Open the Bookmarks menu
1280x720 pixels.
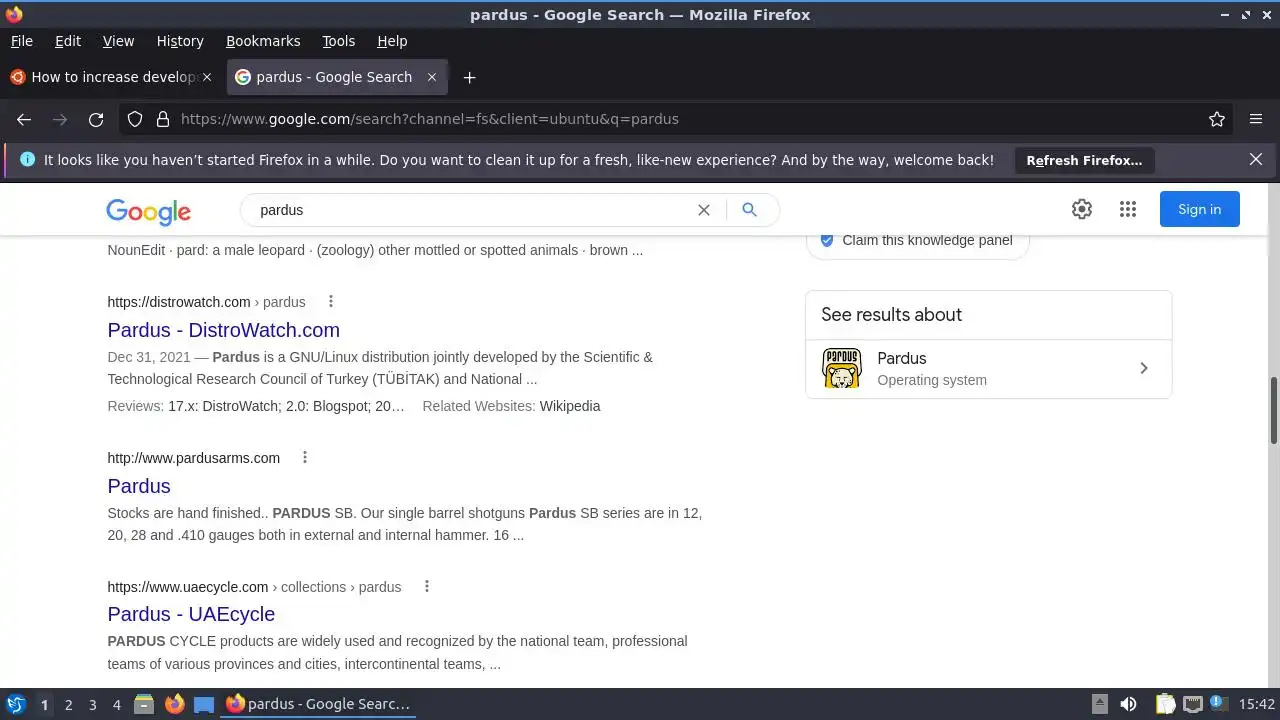(x=263, y=41)
